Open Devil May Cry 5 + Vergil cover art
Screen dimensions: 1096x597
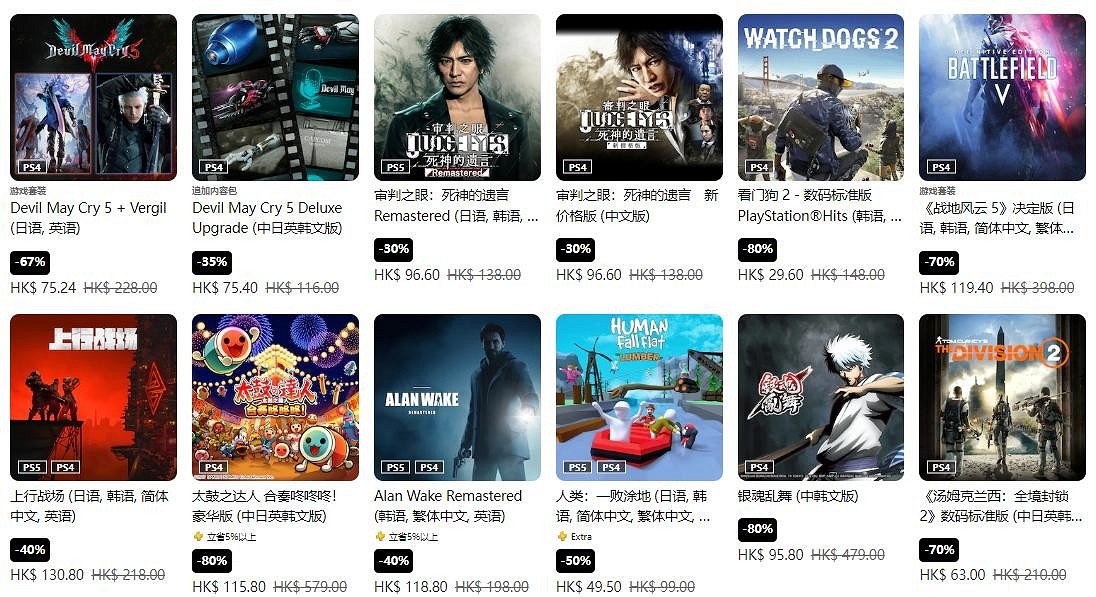point(93,97)
